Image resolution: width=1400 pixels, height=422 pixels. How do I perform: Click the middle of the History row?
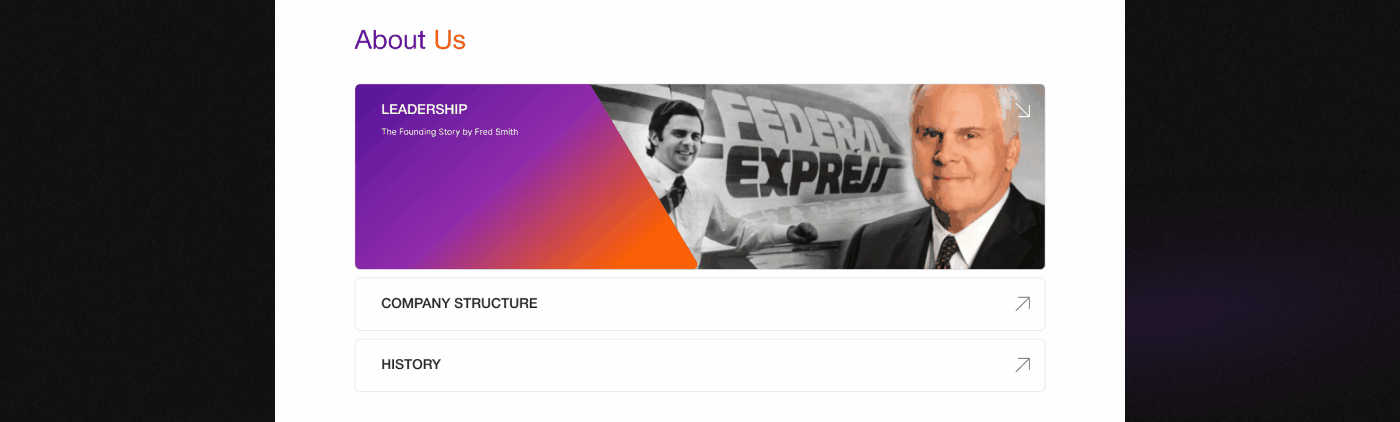click(x=700, y=365)
